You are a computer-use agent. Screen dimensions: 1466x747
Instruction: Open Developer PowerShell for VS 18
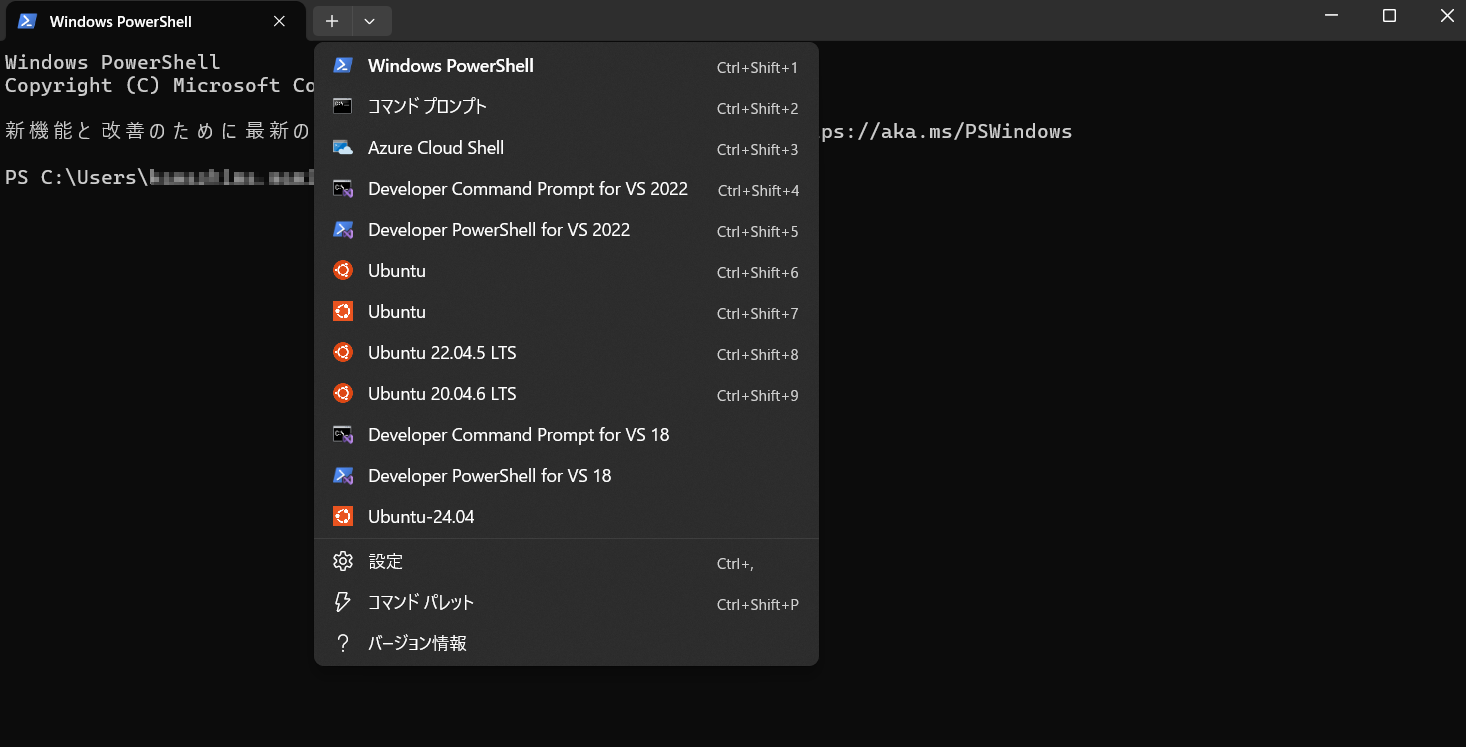(489, 476)
